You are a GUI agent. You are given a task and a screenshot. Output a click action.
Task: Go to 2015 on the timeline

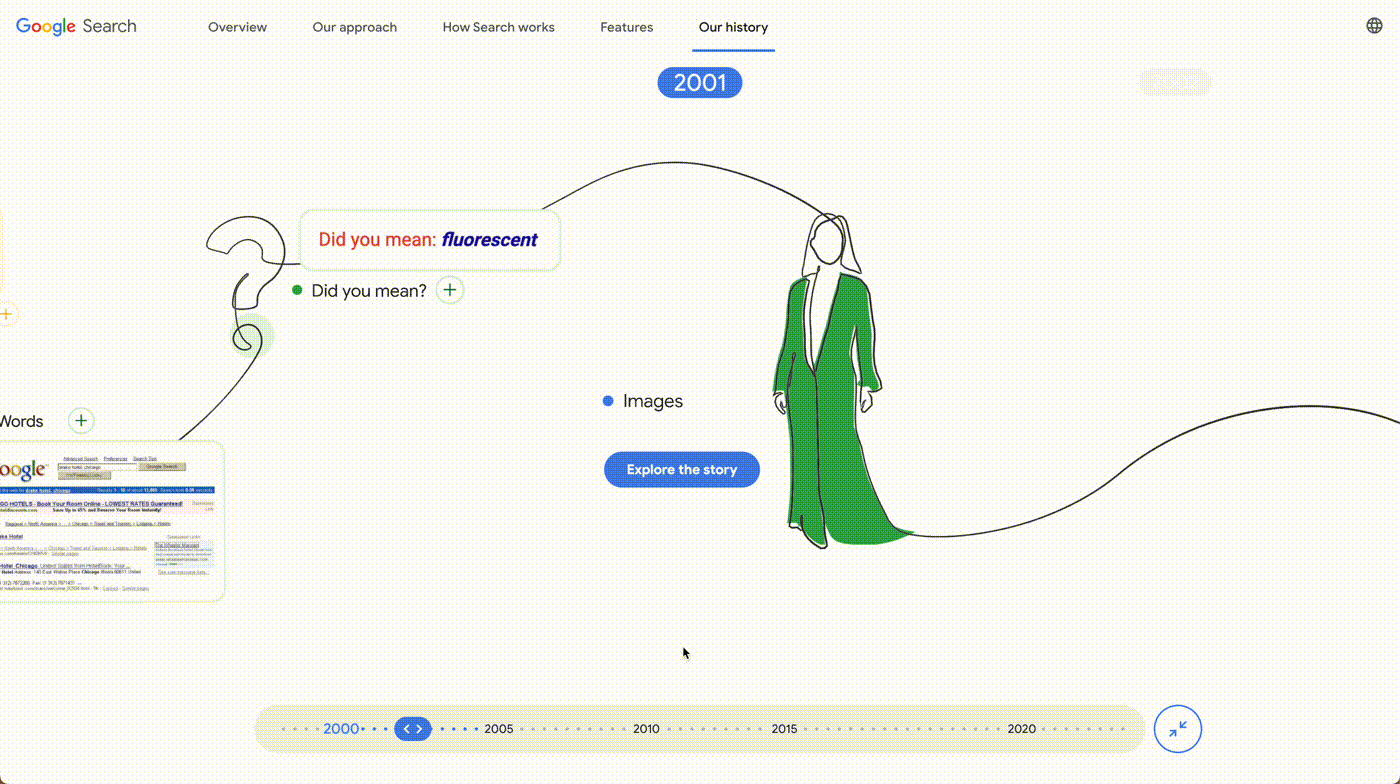pos(784,729)
